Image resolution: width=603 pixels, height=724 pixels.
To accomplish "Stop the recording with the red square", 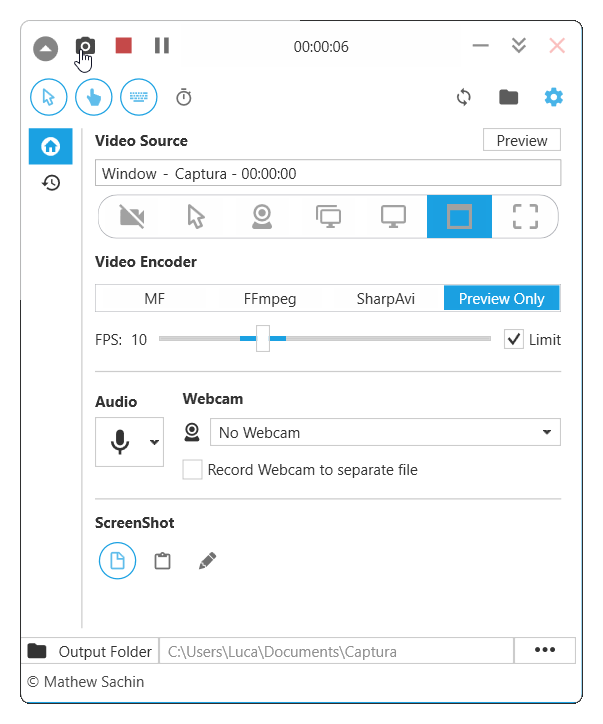I will pos(124,46).
